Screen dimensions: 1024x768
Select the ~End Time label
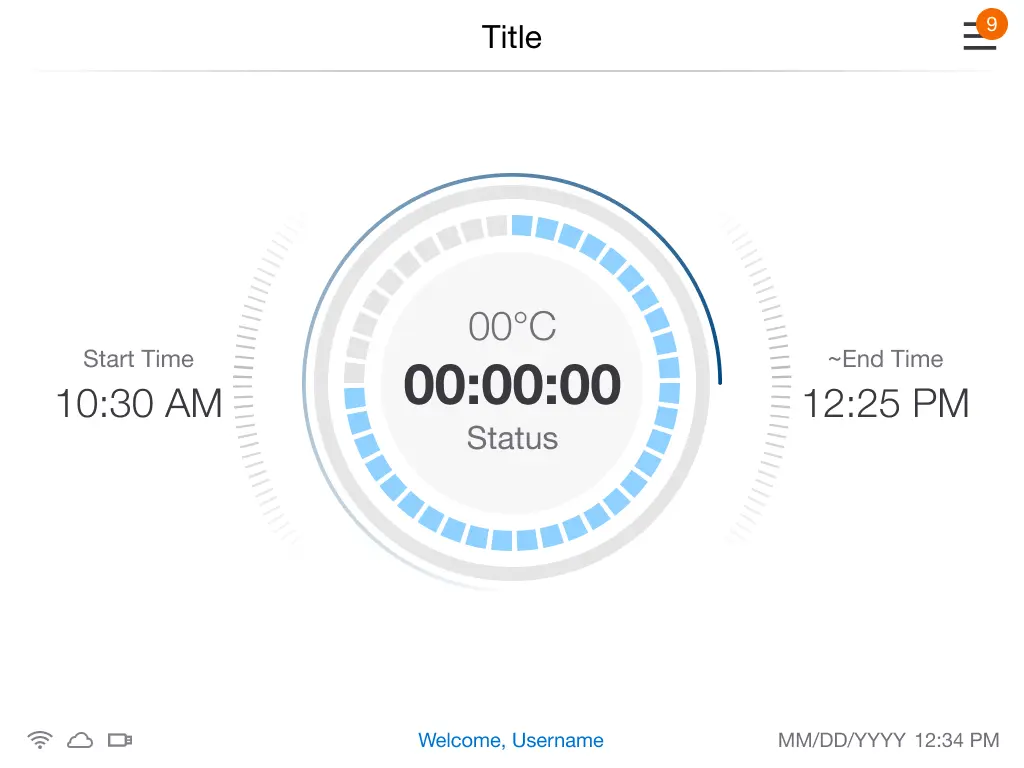(885, 359)
